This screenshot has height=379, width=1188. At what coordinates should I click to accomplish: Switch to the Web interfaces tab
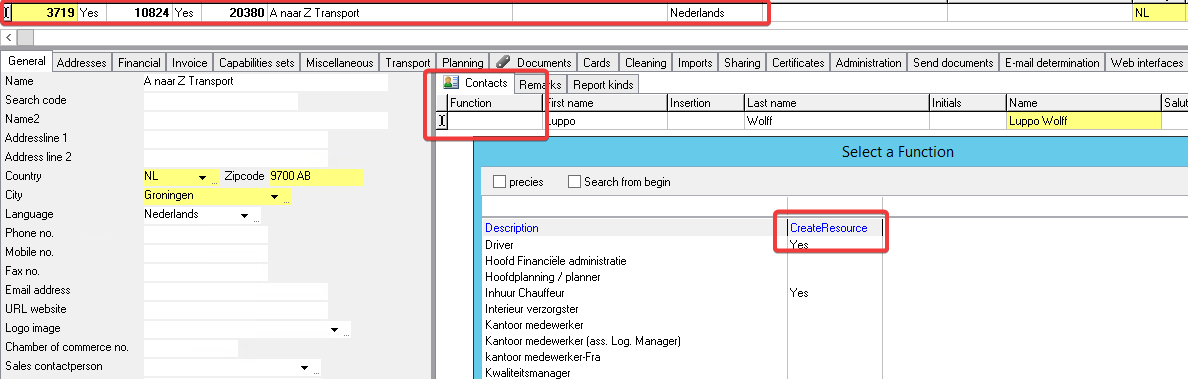[x=1146, y=63]
